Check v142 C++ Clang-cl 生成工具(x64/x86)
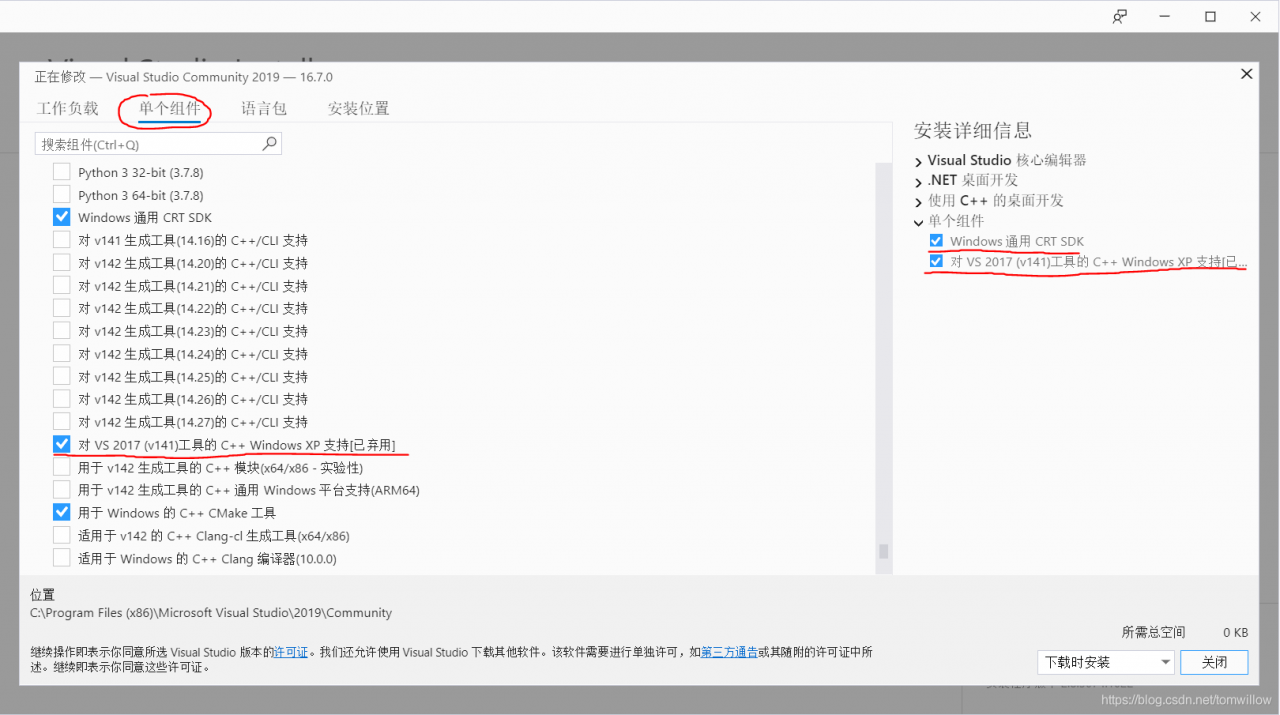This screenshot has width=1280, height=715. click(62, 535)
